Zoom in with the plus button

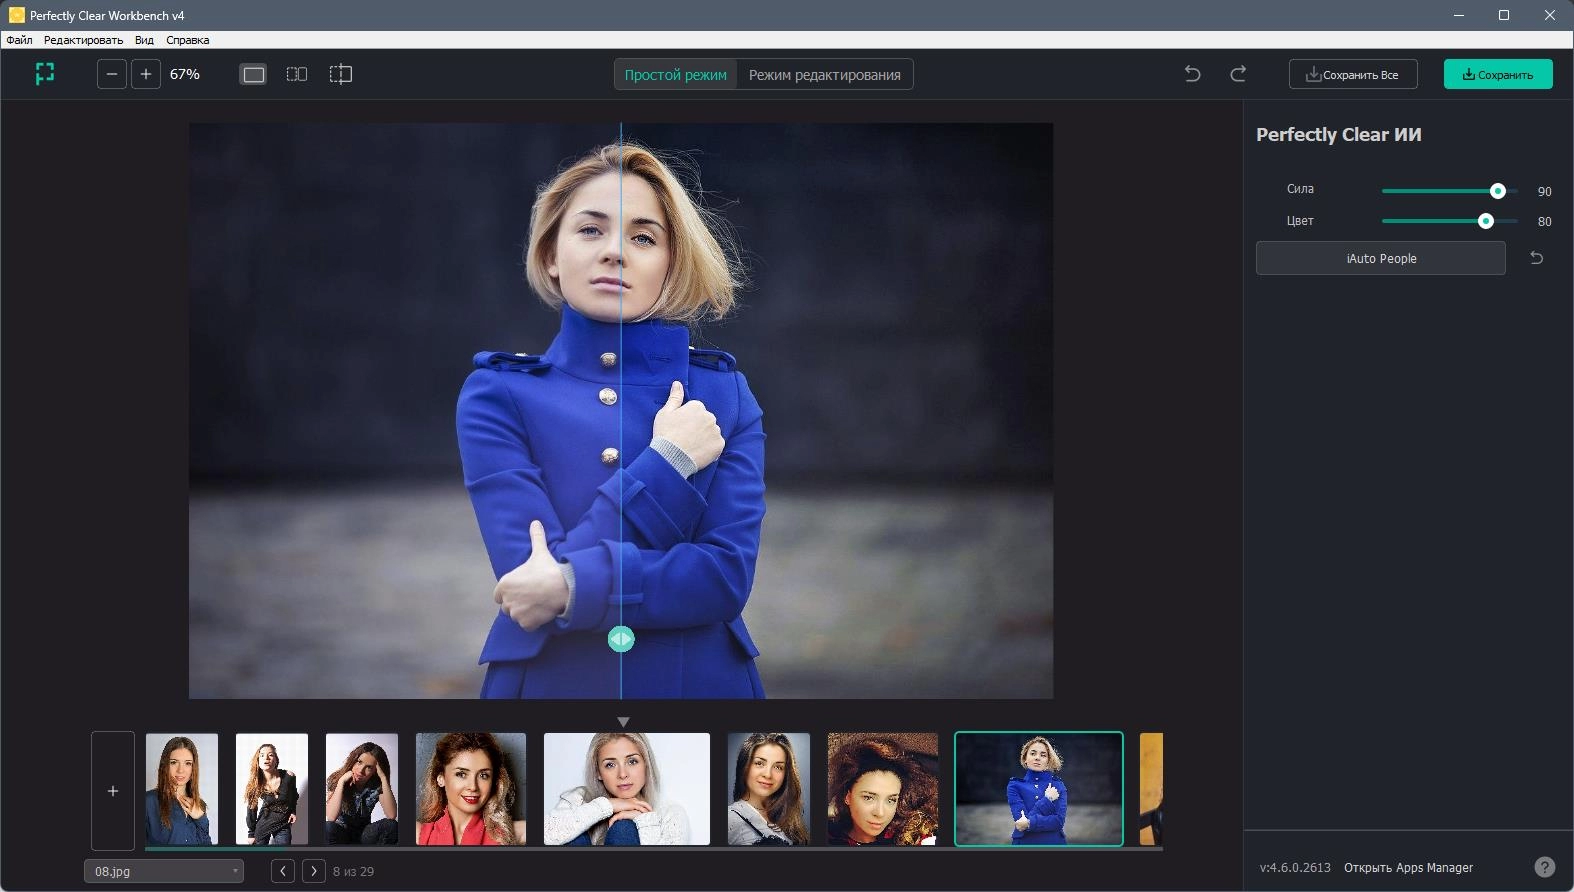[x=146, y=74]
